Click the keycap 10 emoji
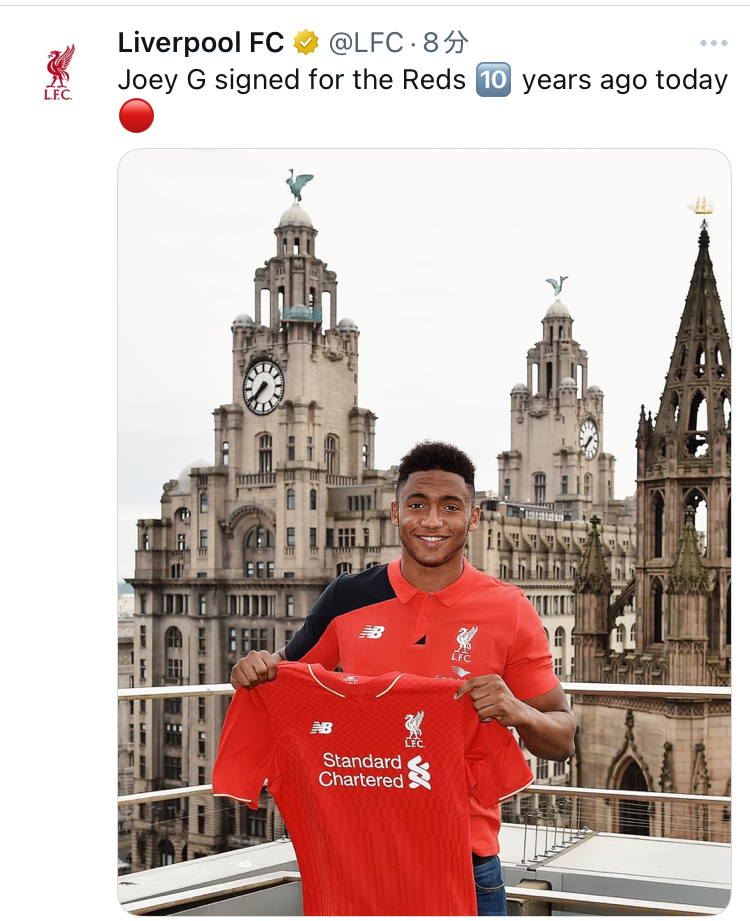750x921 pixels. [493, 80]
